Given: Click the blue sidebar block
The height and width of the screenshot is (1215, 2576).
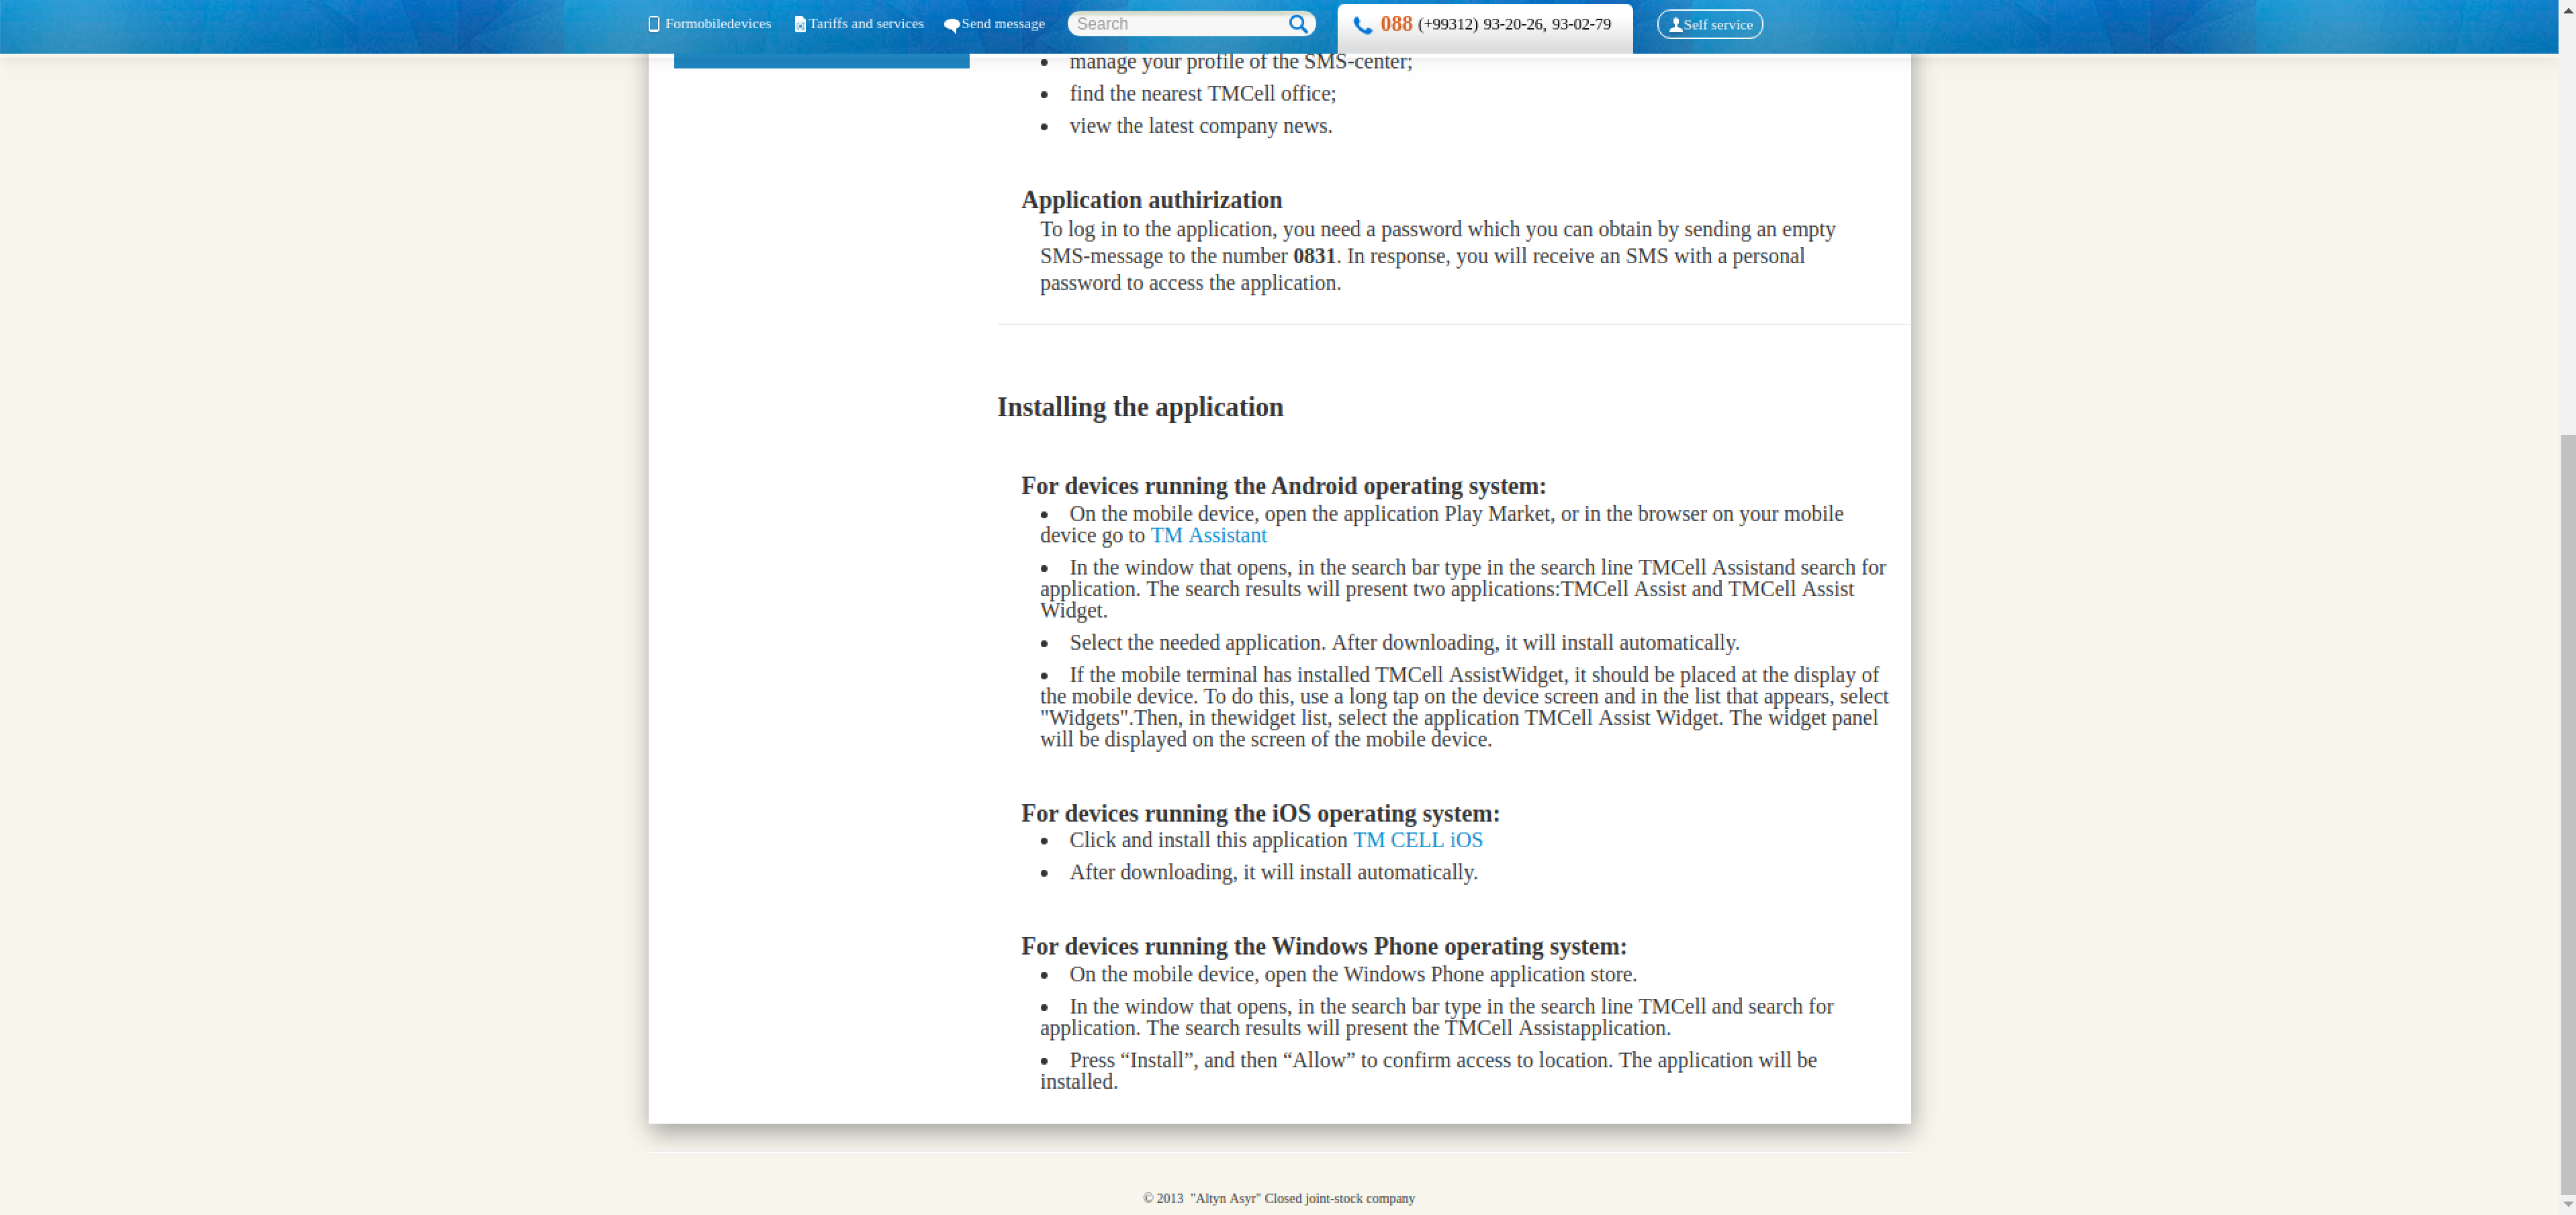Looking at the screenshot, I should tap(821, 62).
